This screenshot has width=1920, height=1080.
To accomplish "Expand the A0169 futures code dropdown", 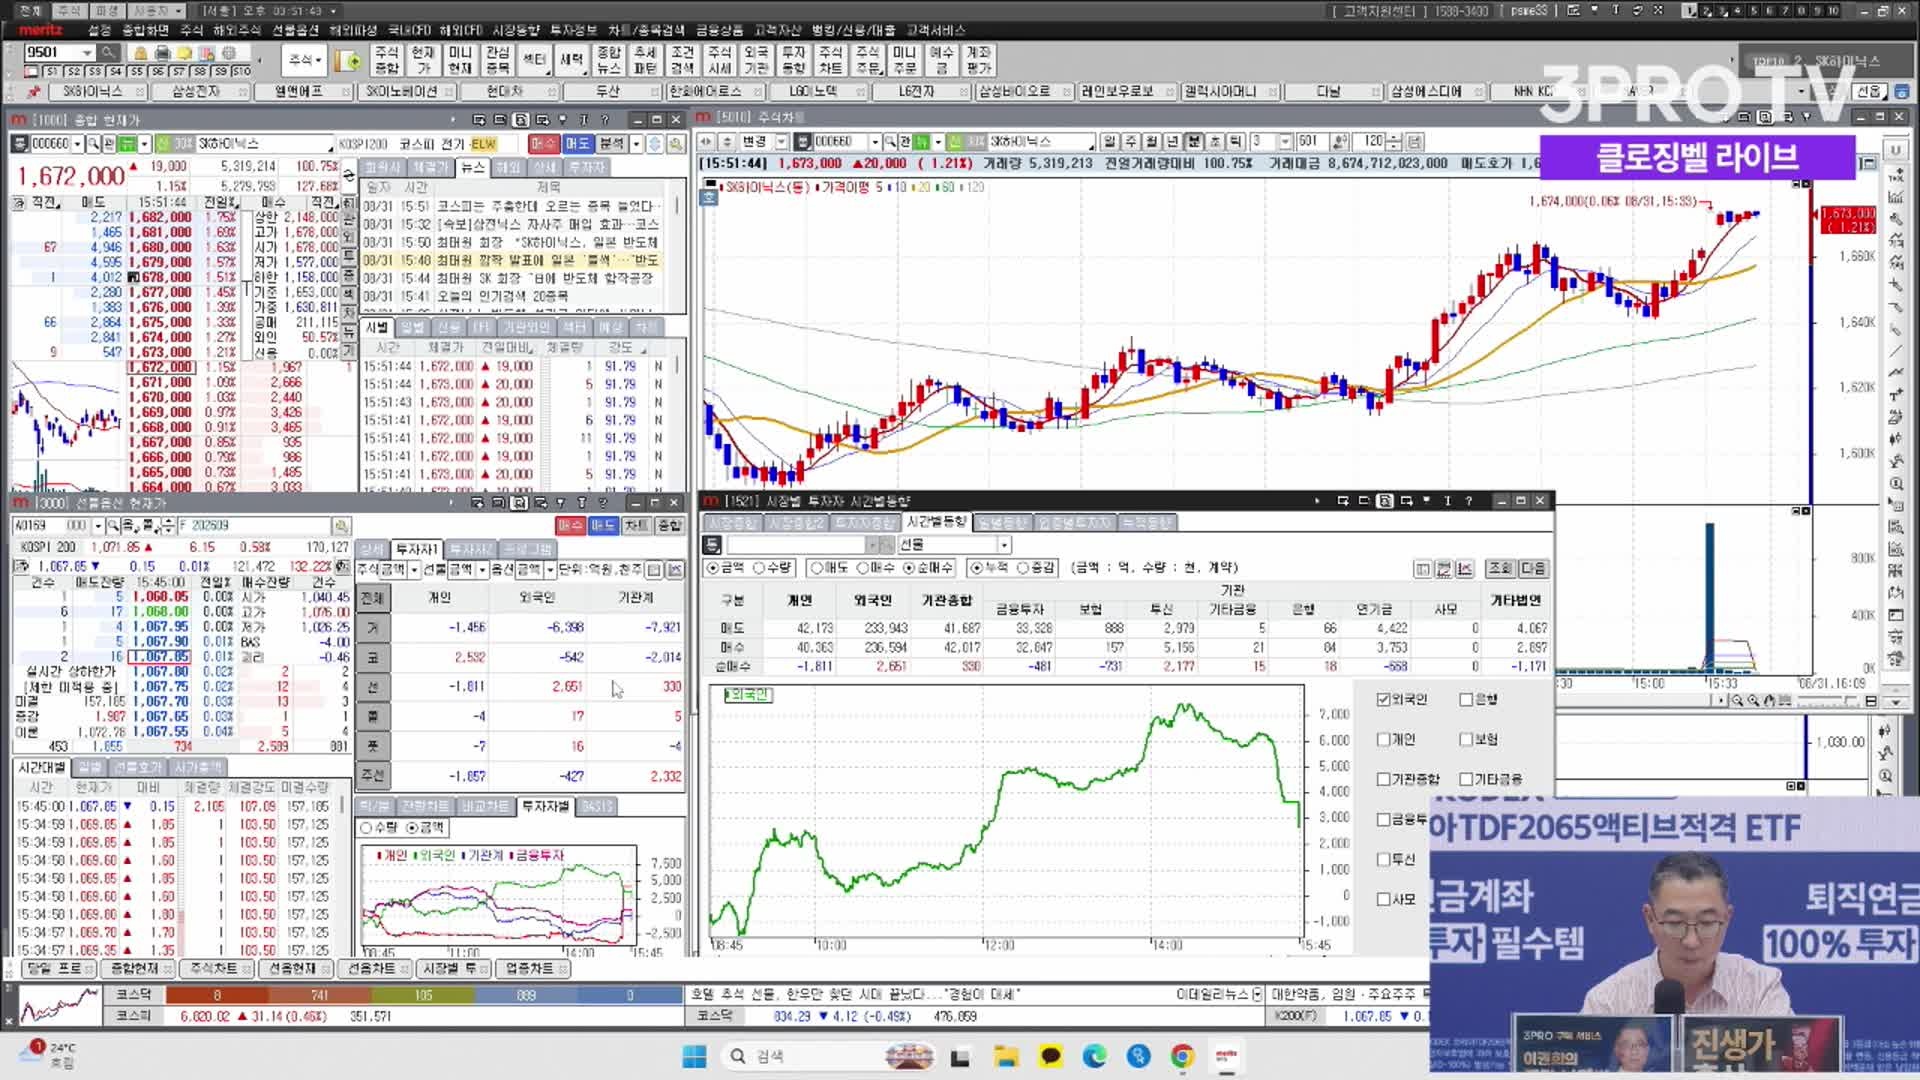I will [x=98, y=526].
